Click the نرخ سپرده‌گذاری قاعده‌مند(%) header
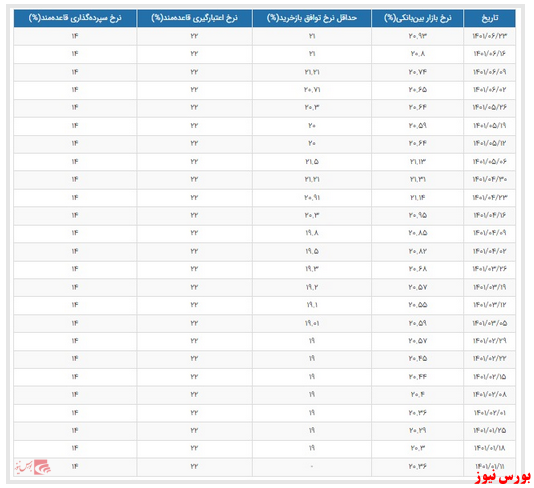Screen dimensions: 534x488 pyautogui.click(x=75, y=18)
